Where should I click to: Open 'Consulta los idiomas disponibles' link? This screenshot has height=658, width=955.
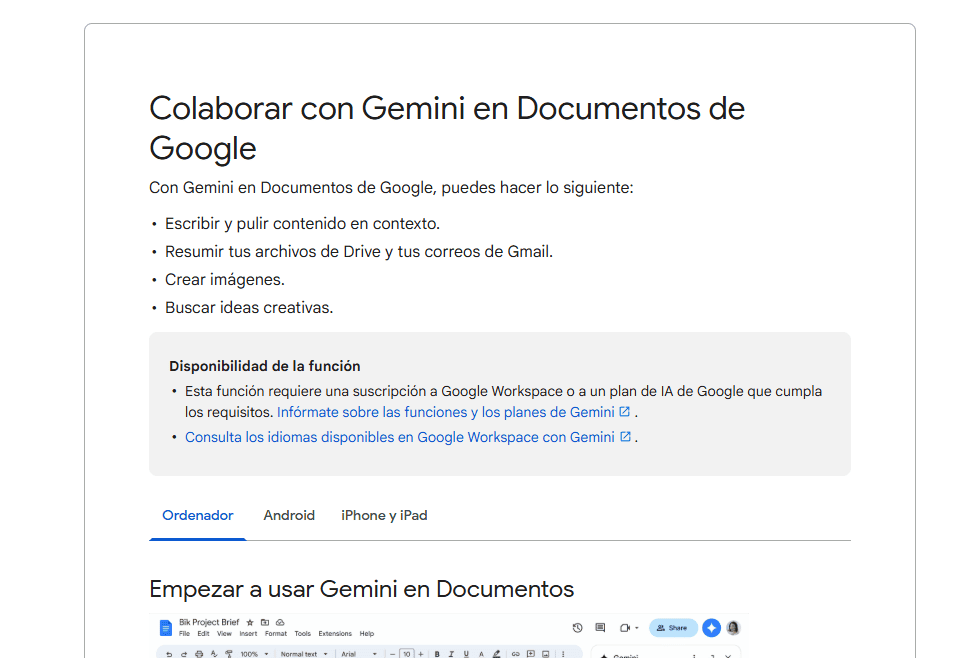click(x=399, y=437)
